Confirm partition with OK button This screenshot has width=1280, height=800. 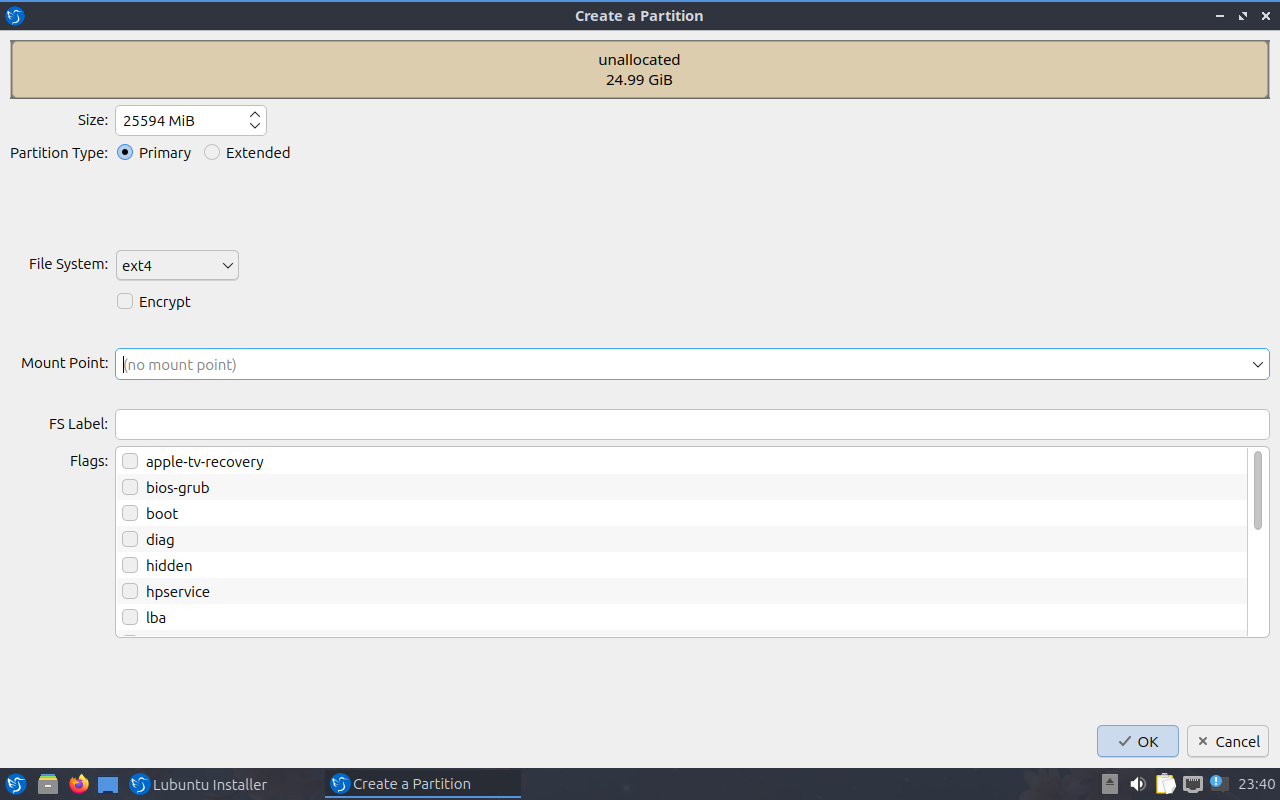click(x=1137, y=741)
